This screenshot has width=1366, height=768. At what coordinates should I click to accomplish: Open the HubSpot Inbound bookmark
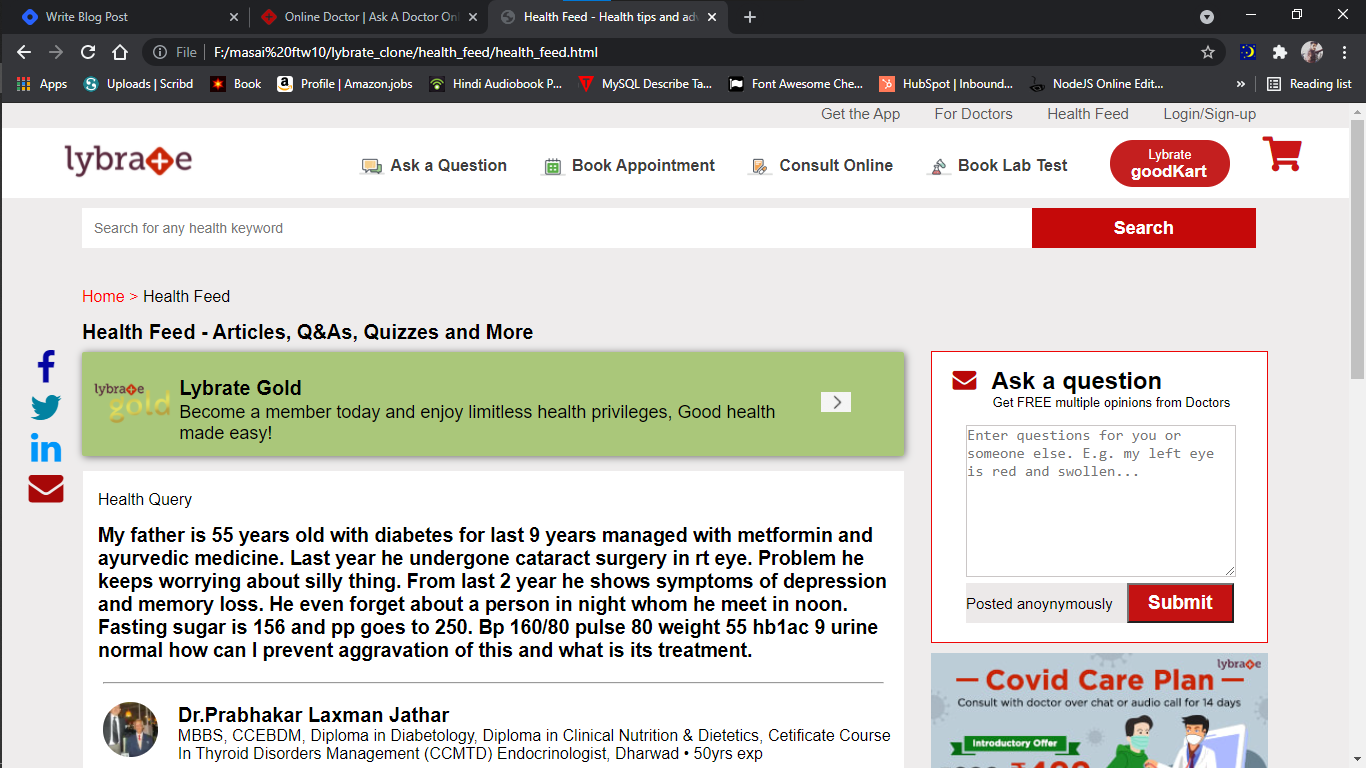click(x=946, y=84)
